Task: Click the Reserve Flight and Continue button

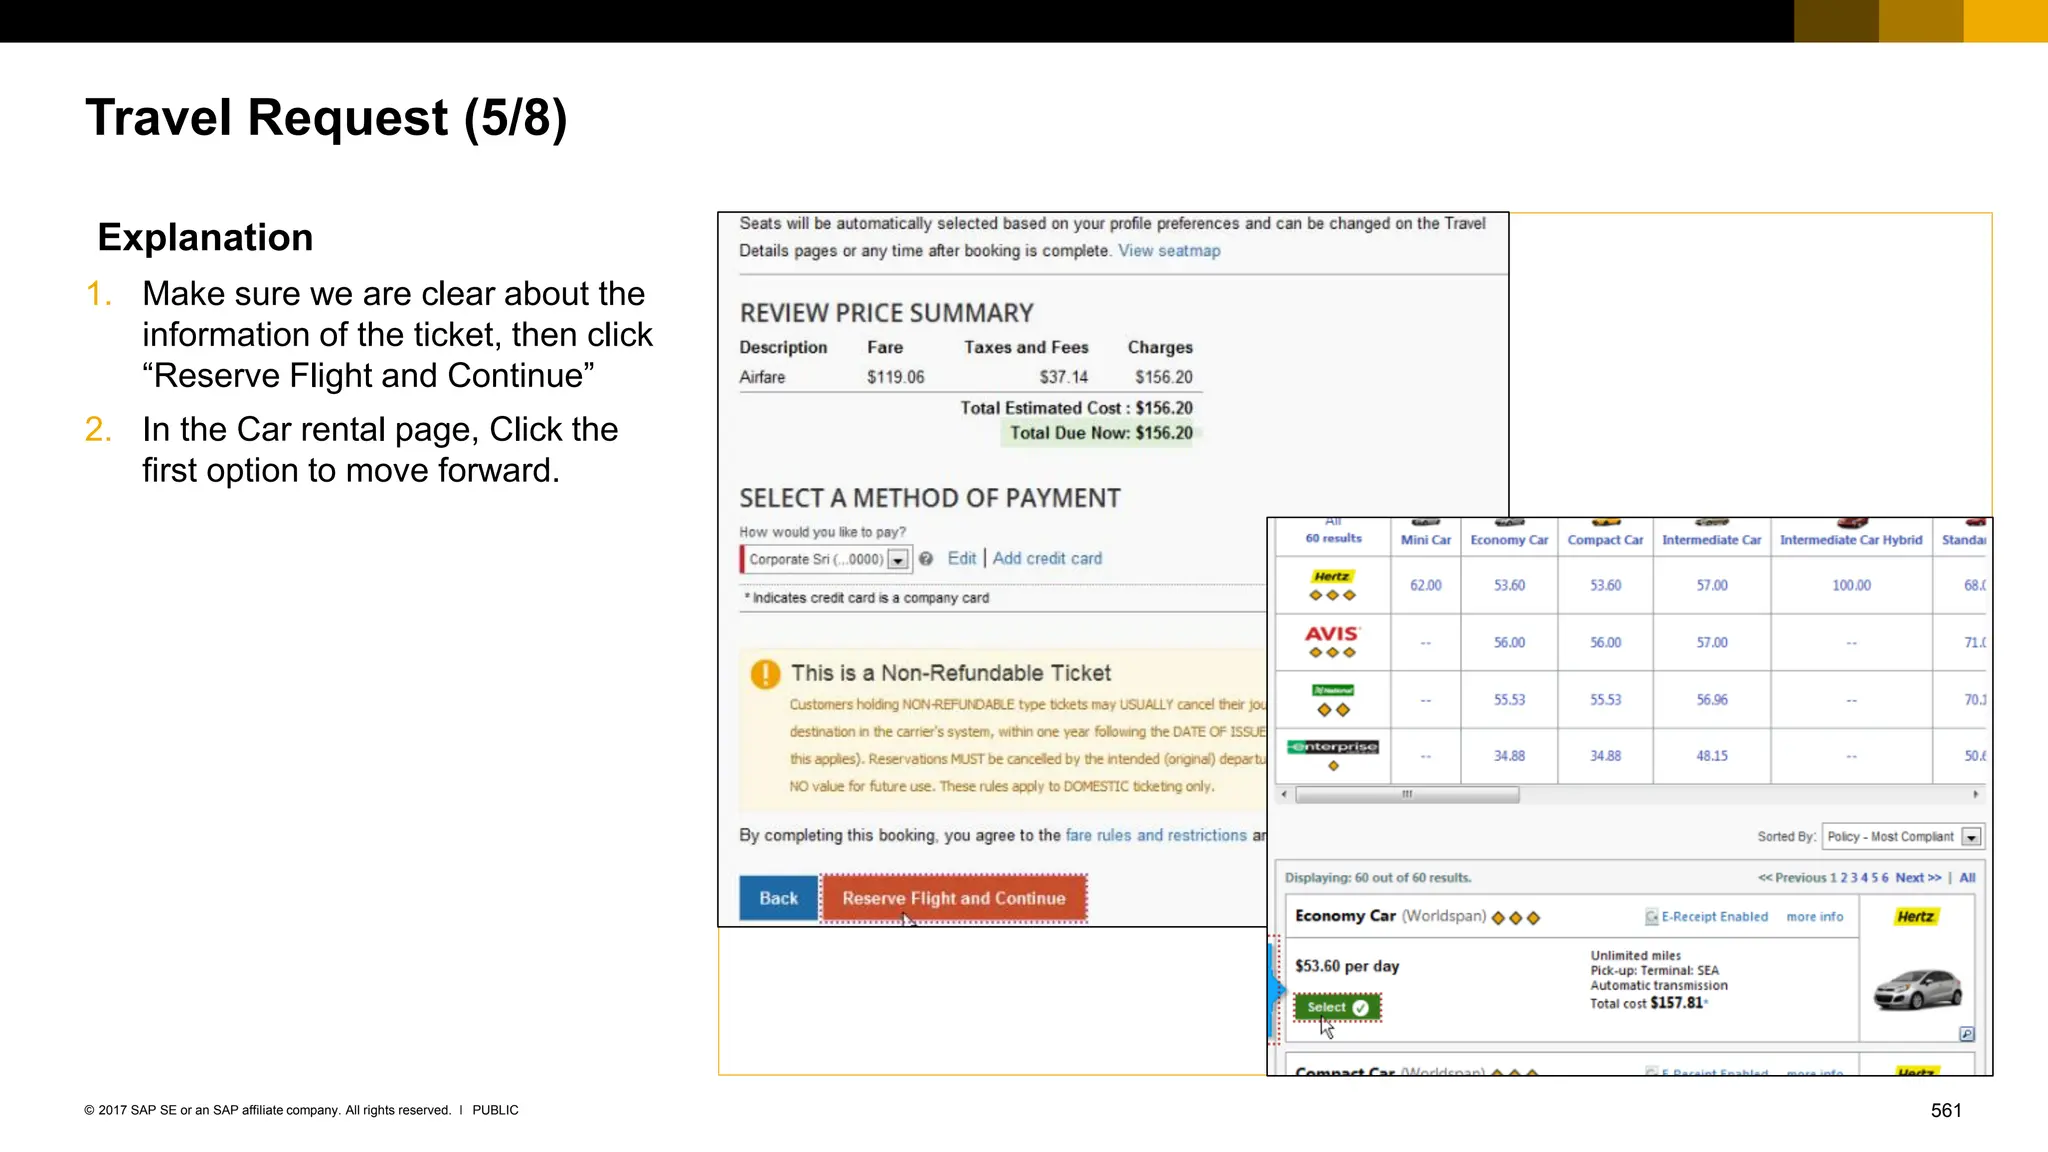Action: click(x=954, y=898)
